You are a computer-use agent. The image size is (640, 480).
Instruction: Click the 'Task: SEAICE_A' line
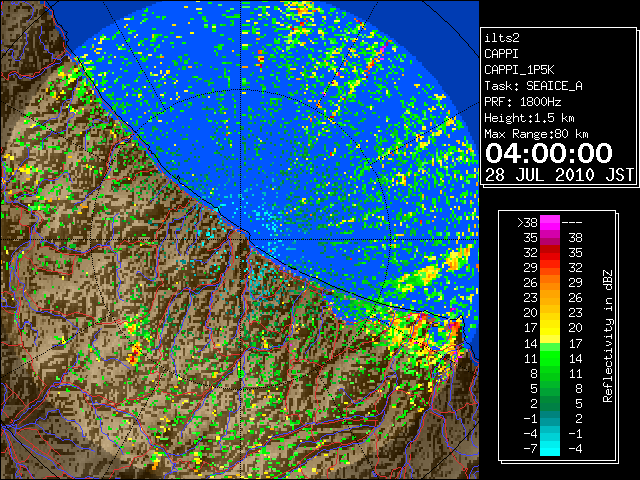[533, 86]
